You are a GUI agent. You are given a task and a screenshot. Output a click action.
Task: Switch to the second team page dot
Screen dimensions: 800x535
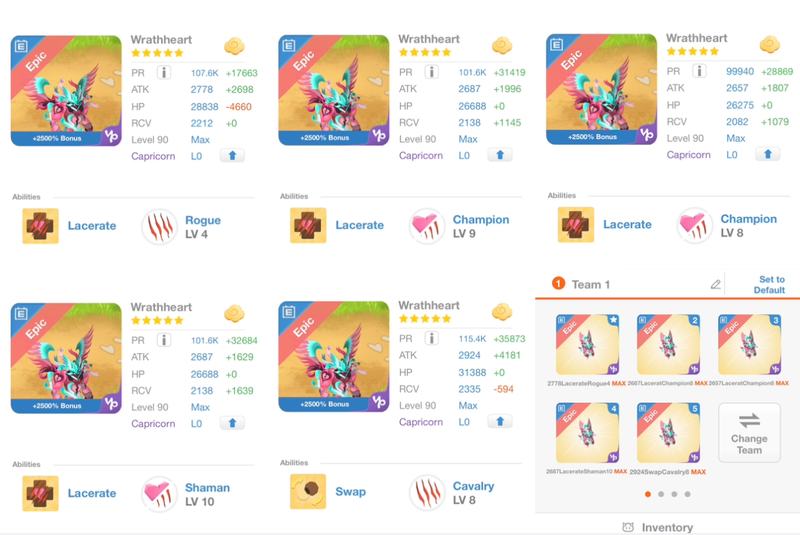661,494
